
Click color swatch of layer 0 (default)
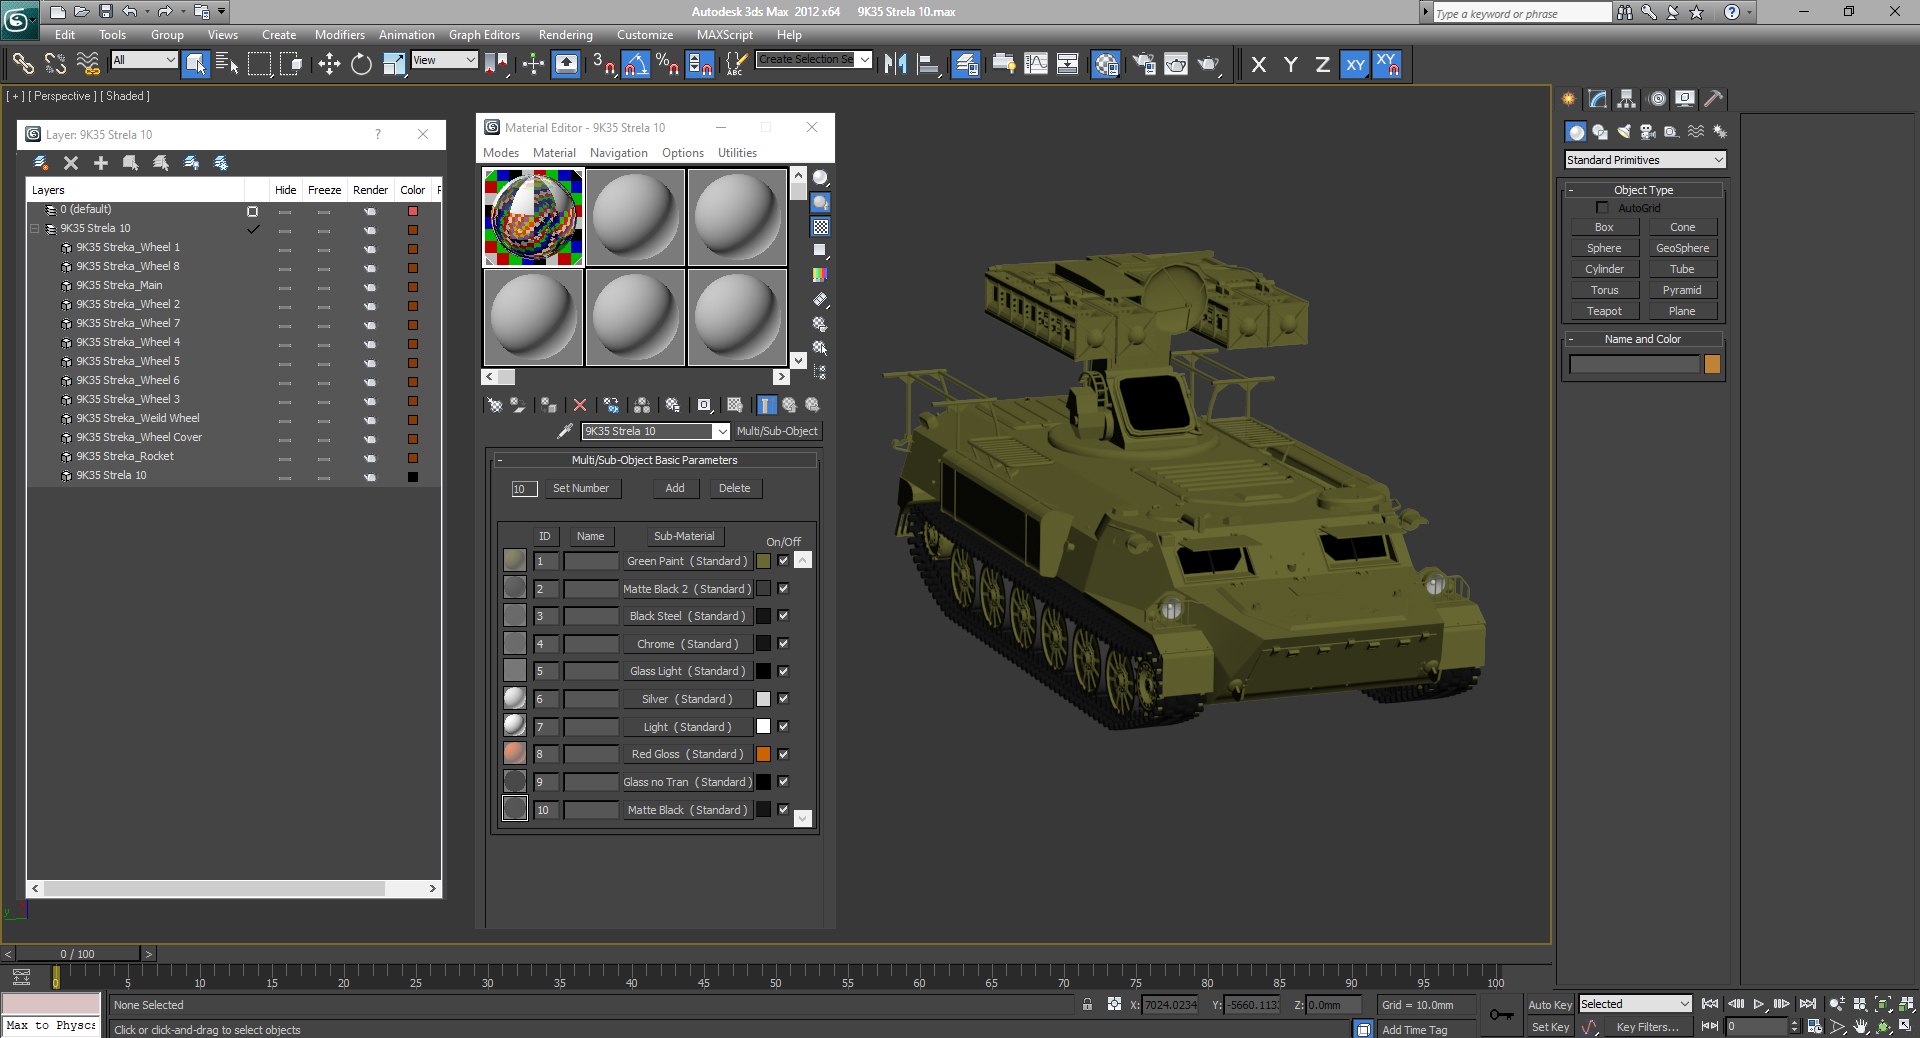412,211
